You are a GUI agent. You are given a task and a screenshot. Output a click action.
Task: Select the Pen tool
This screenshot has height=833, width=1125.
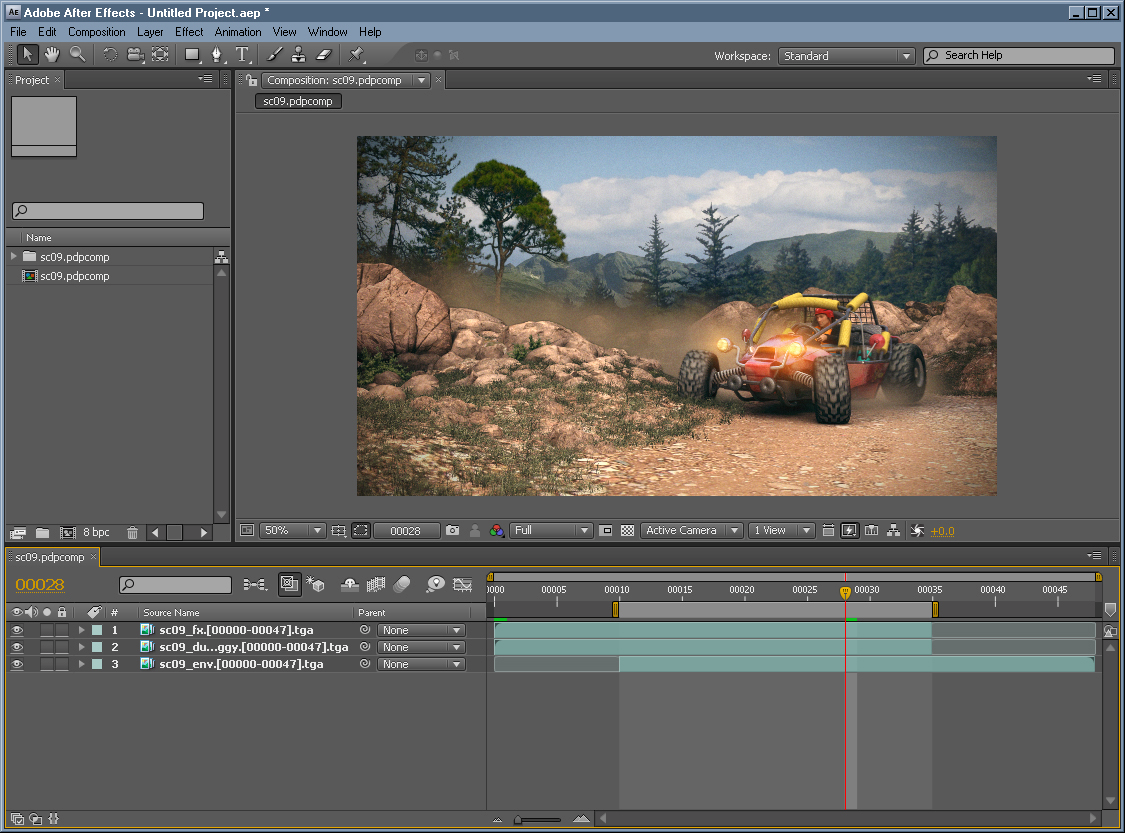217,55
